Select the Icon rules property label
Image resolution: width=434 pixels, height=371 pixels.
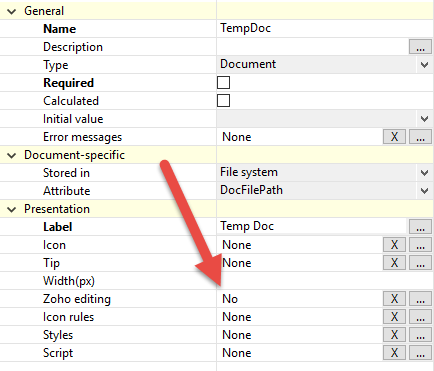click(68, 317)
